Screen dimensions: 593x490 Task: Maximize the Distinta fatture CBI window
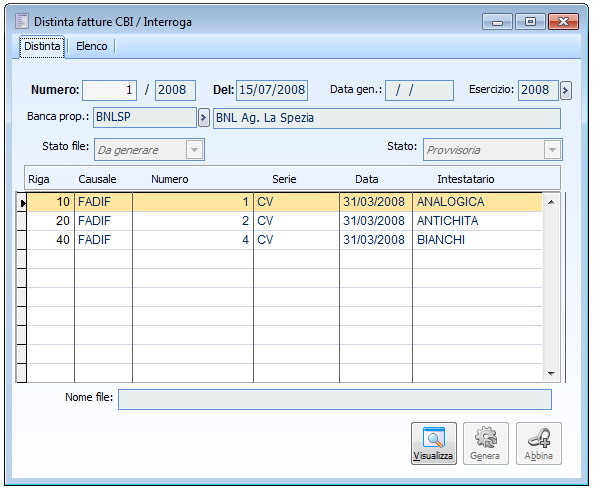(530, 22)
